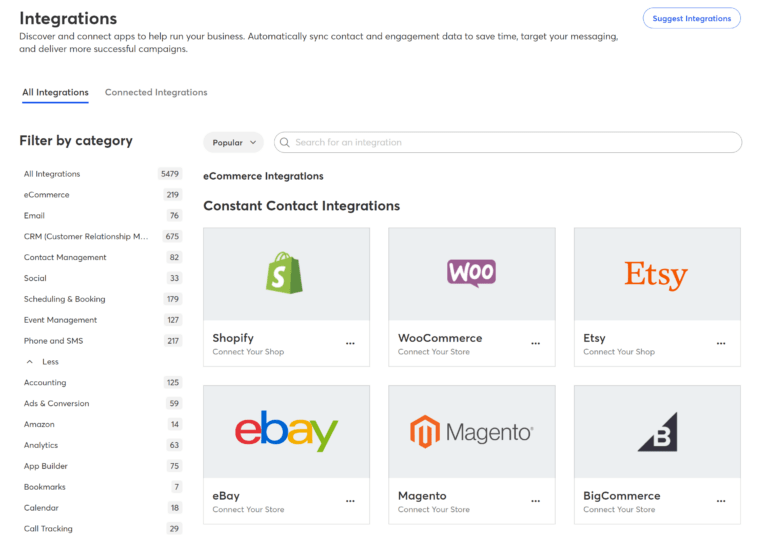This screenshot has height=538, width=768.
Task: Collapse categories with the Less chevron
Action: [30, 362]
